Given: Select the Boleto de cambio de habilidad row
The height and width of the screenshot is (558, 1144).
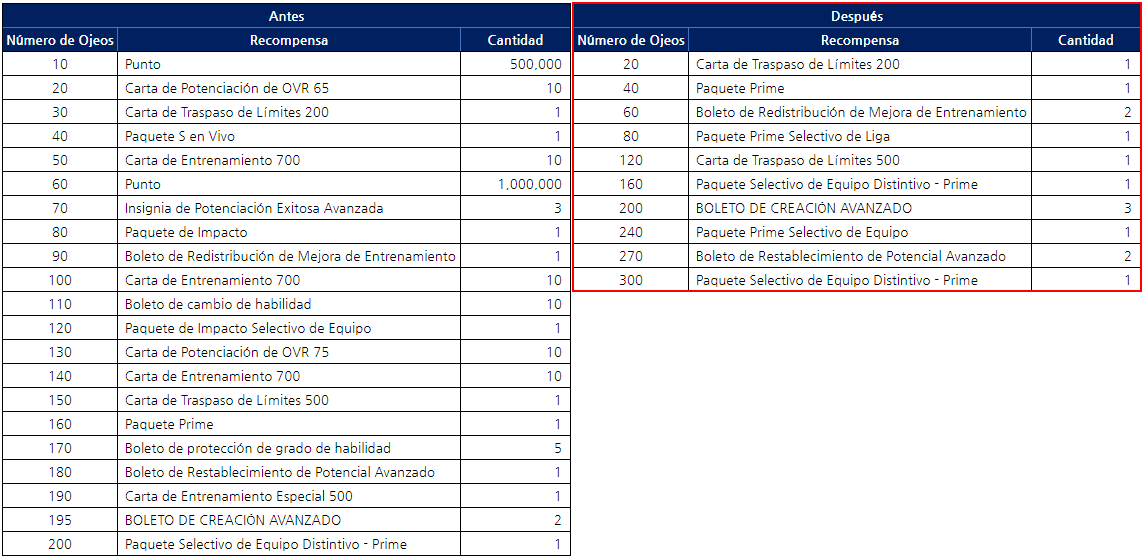Looking at the screenshot, I should click(x=218, y=304).
